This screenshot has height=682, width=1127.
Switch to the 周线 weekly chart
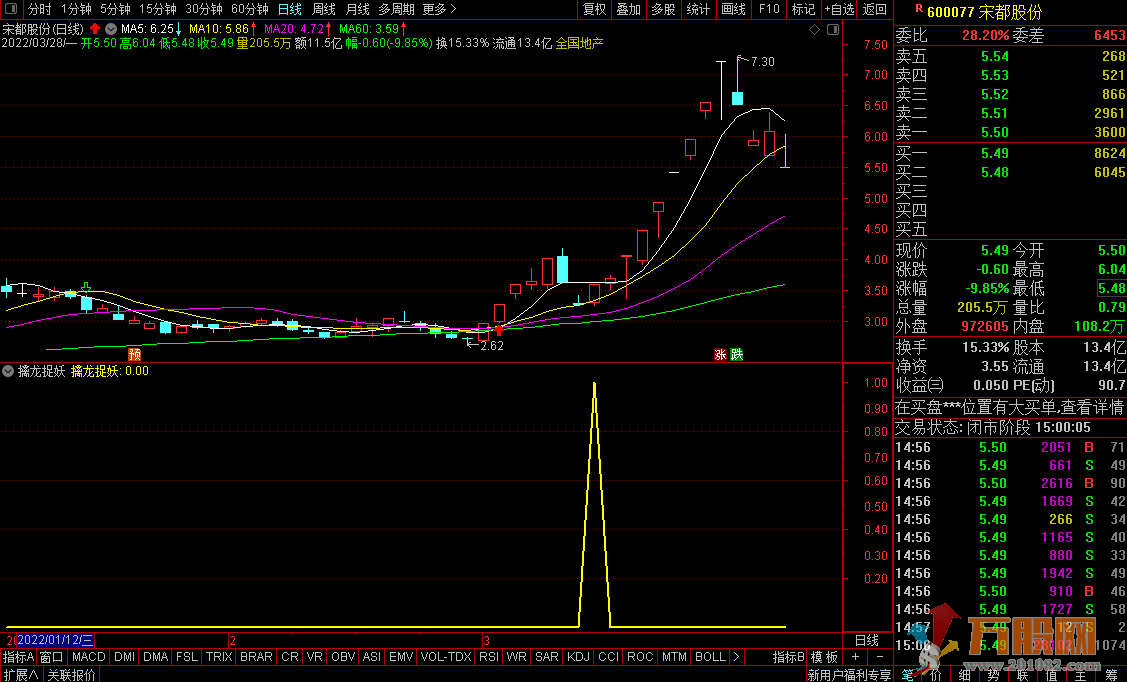324,9
